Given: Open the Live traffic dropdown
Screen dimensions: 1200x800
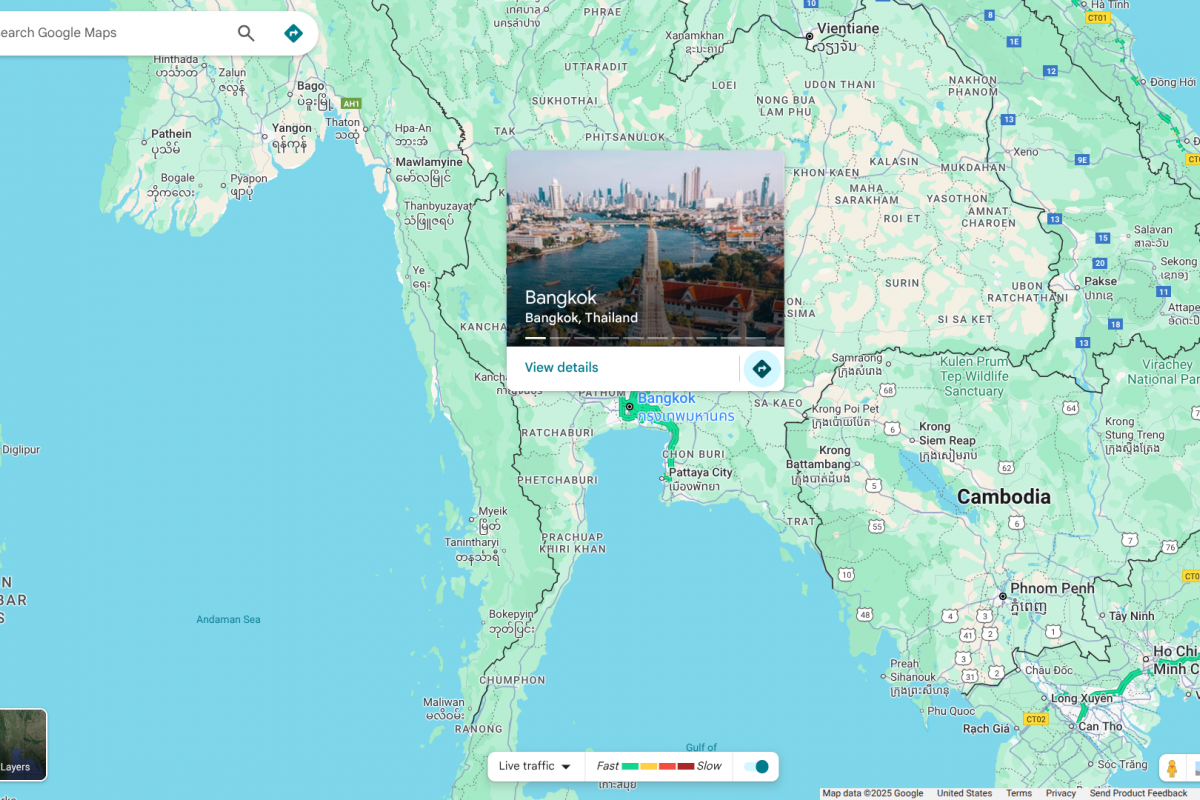Looking at the screenshot, I should [535, 767].
